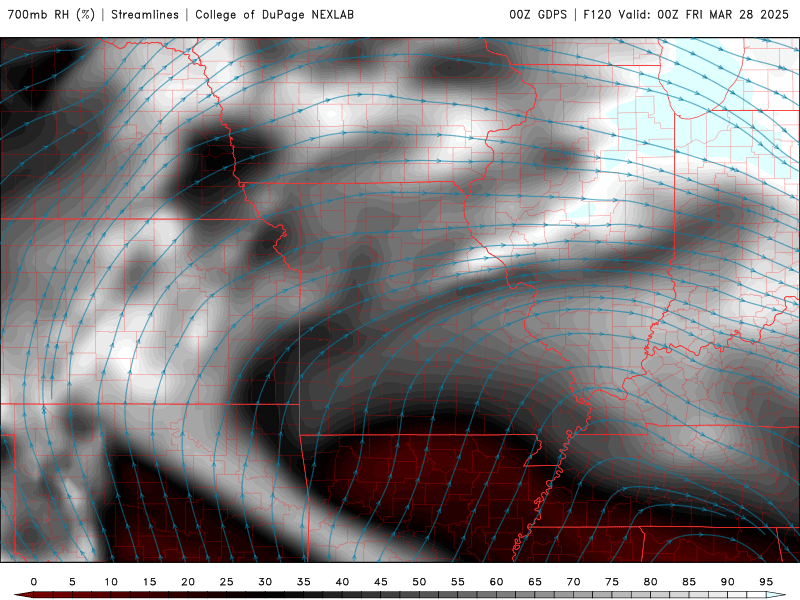Pick the "45" label on the color bar
800x600 pixels.
(x=381, y=582)
